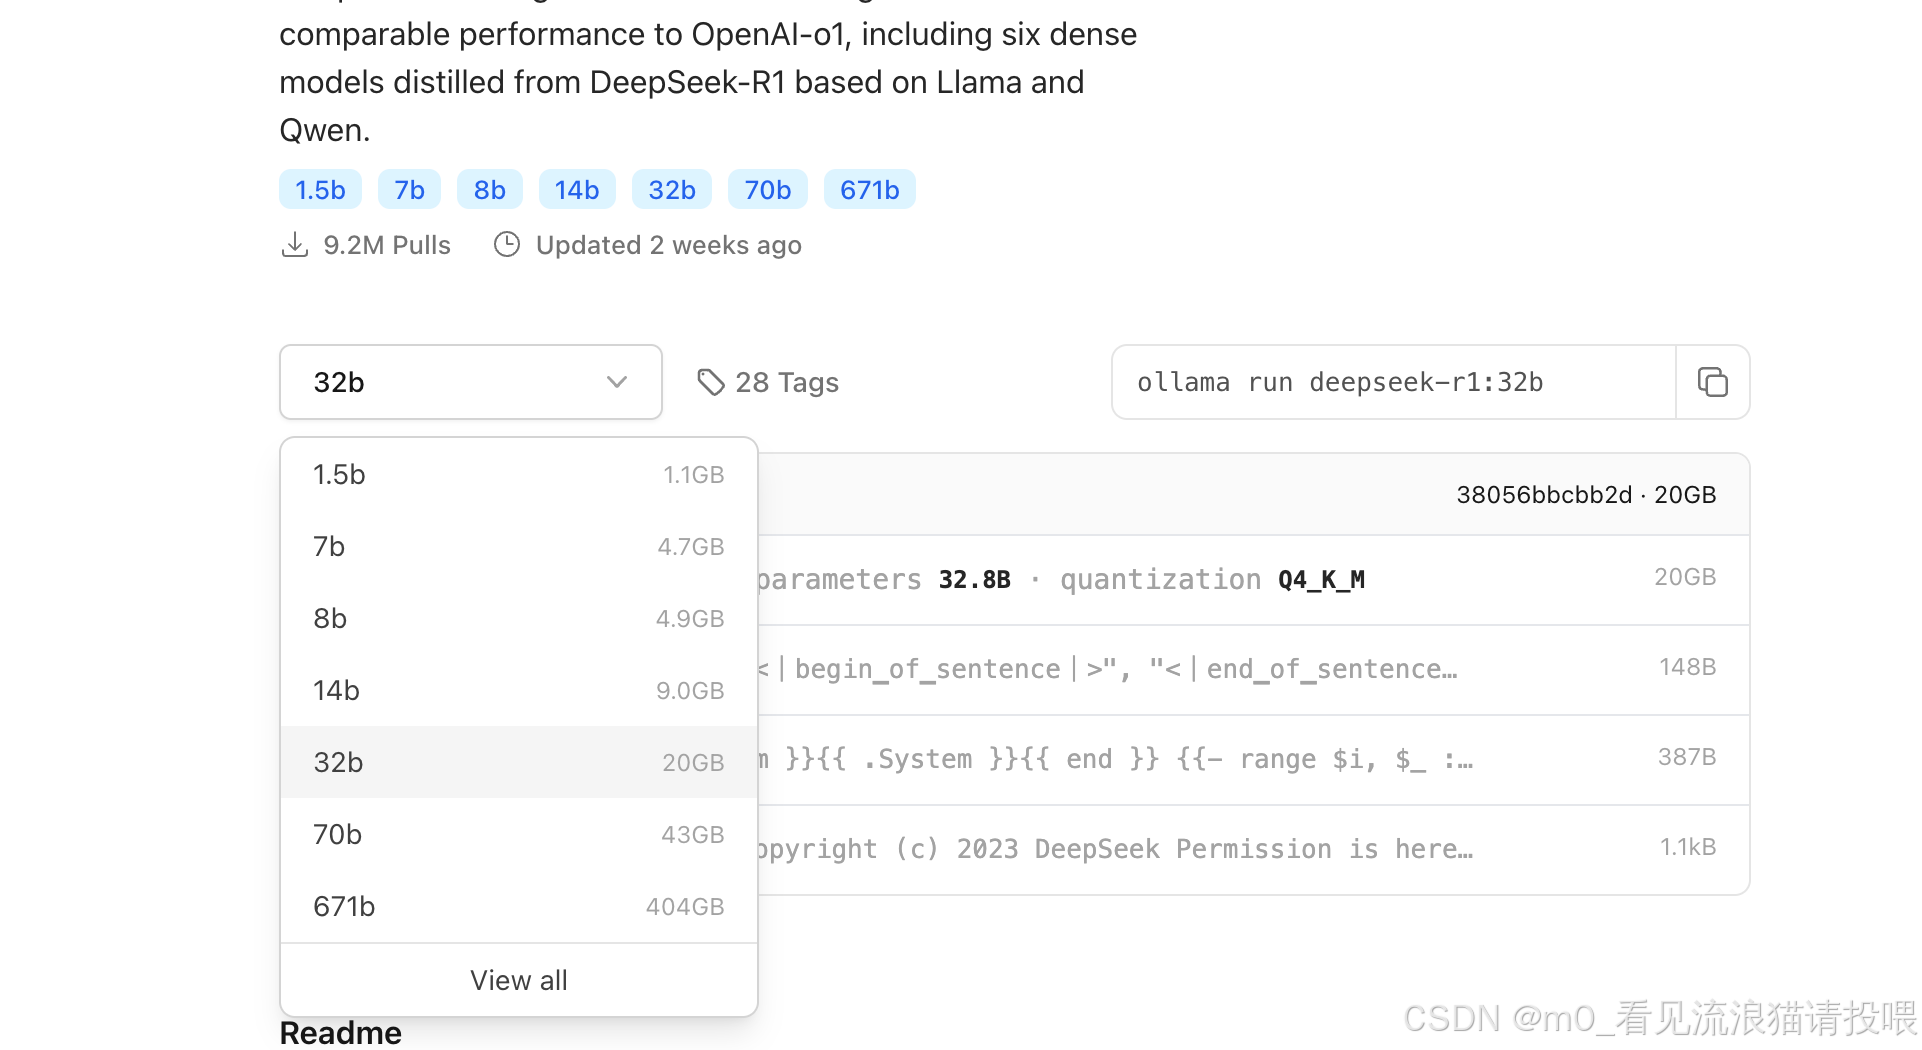1922x1050 pixels.
Task: Open View all in the dropdown
Action: click(519, 980)
